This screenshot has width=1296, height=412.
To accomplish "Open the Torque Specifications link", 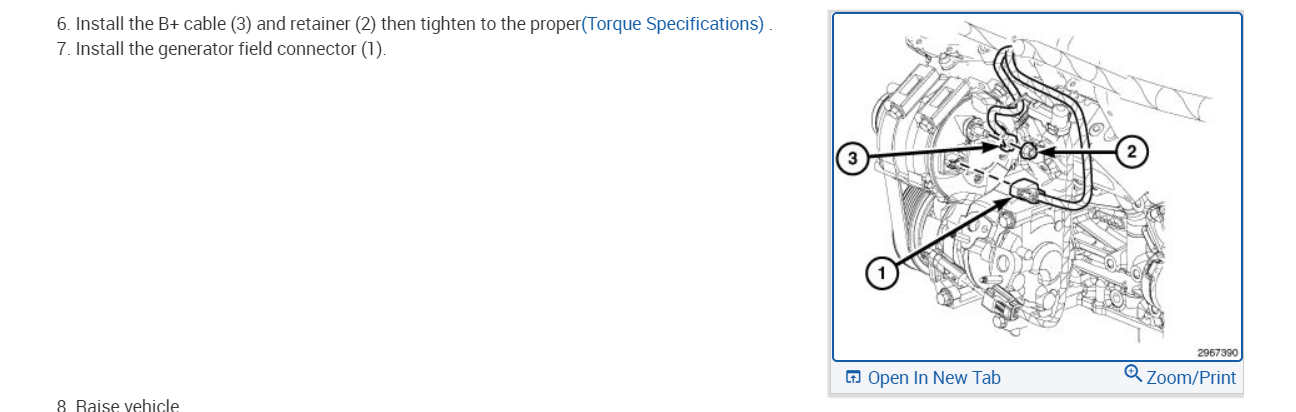I will pos(673,24).
